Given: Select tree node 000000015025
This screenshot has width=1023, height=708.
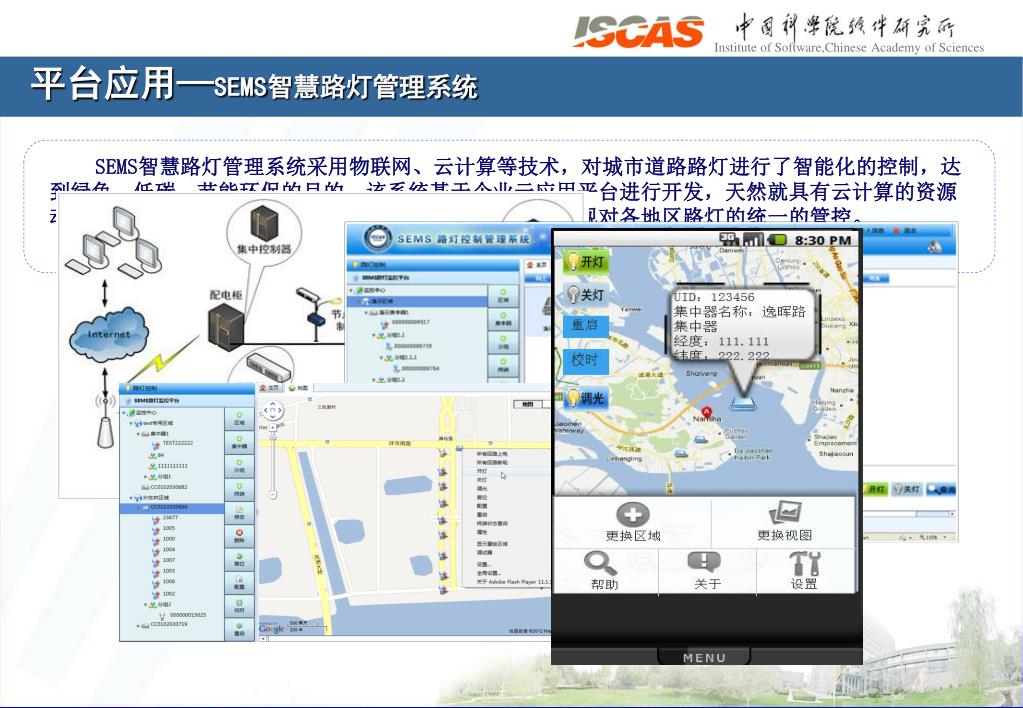Looking at the screenshot, I should click(188, 615).
